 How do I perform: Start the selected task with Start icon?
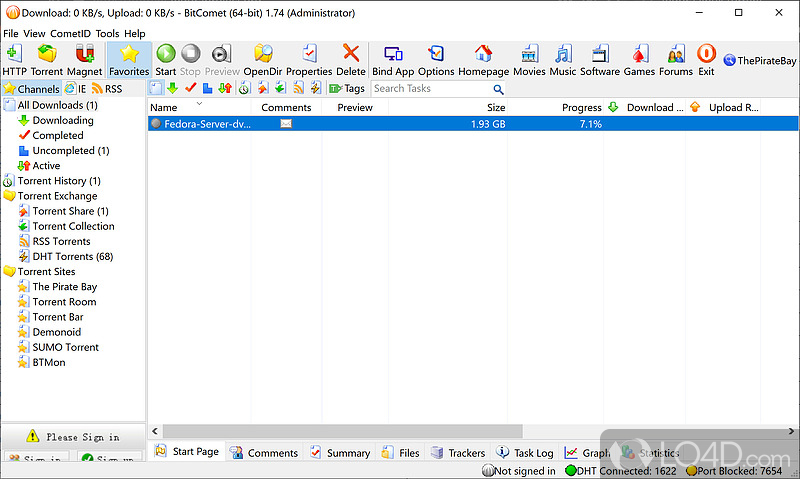[x=165, y=59]
